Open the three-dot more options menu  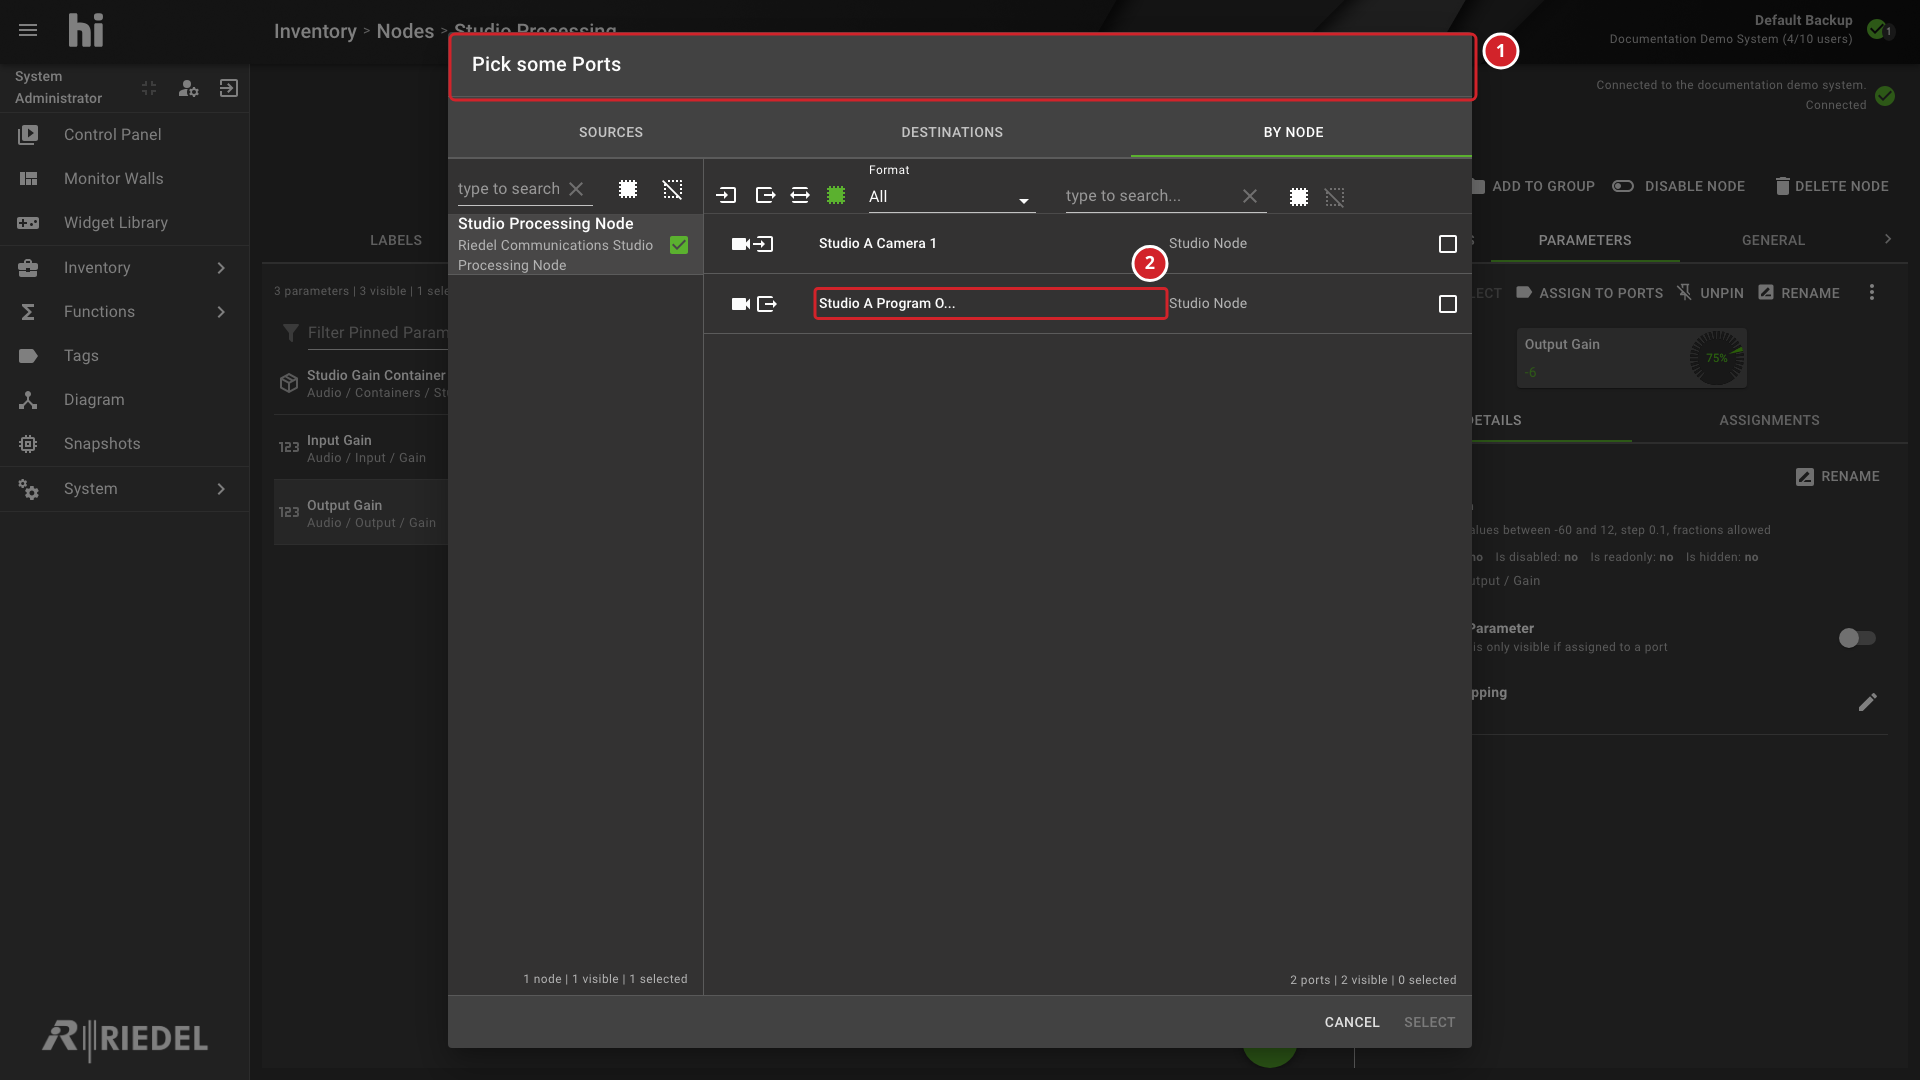(1872, 293)
